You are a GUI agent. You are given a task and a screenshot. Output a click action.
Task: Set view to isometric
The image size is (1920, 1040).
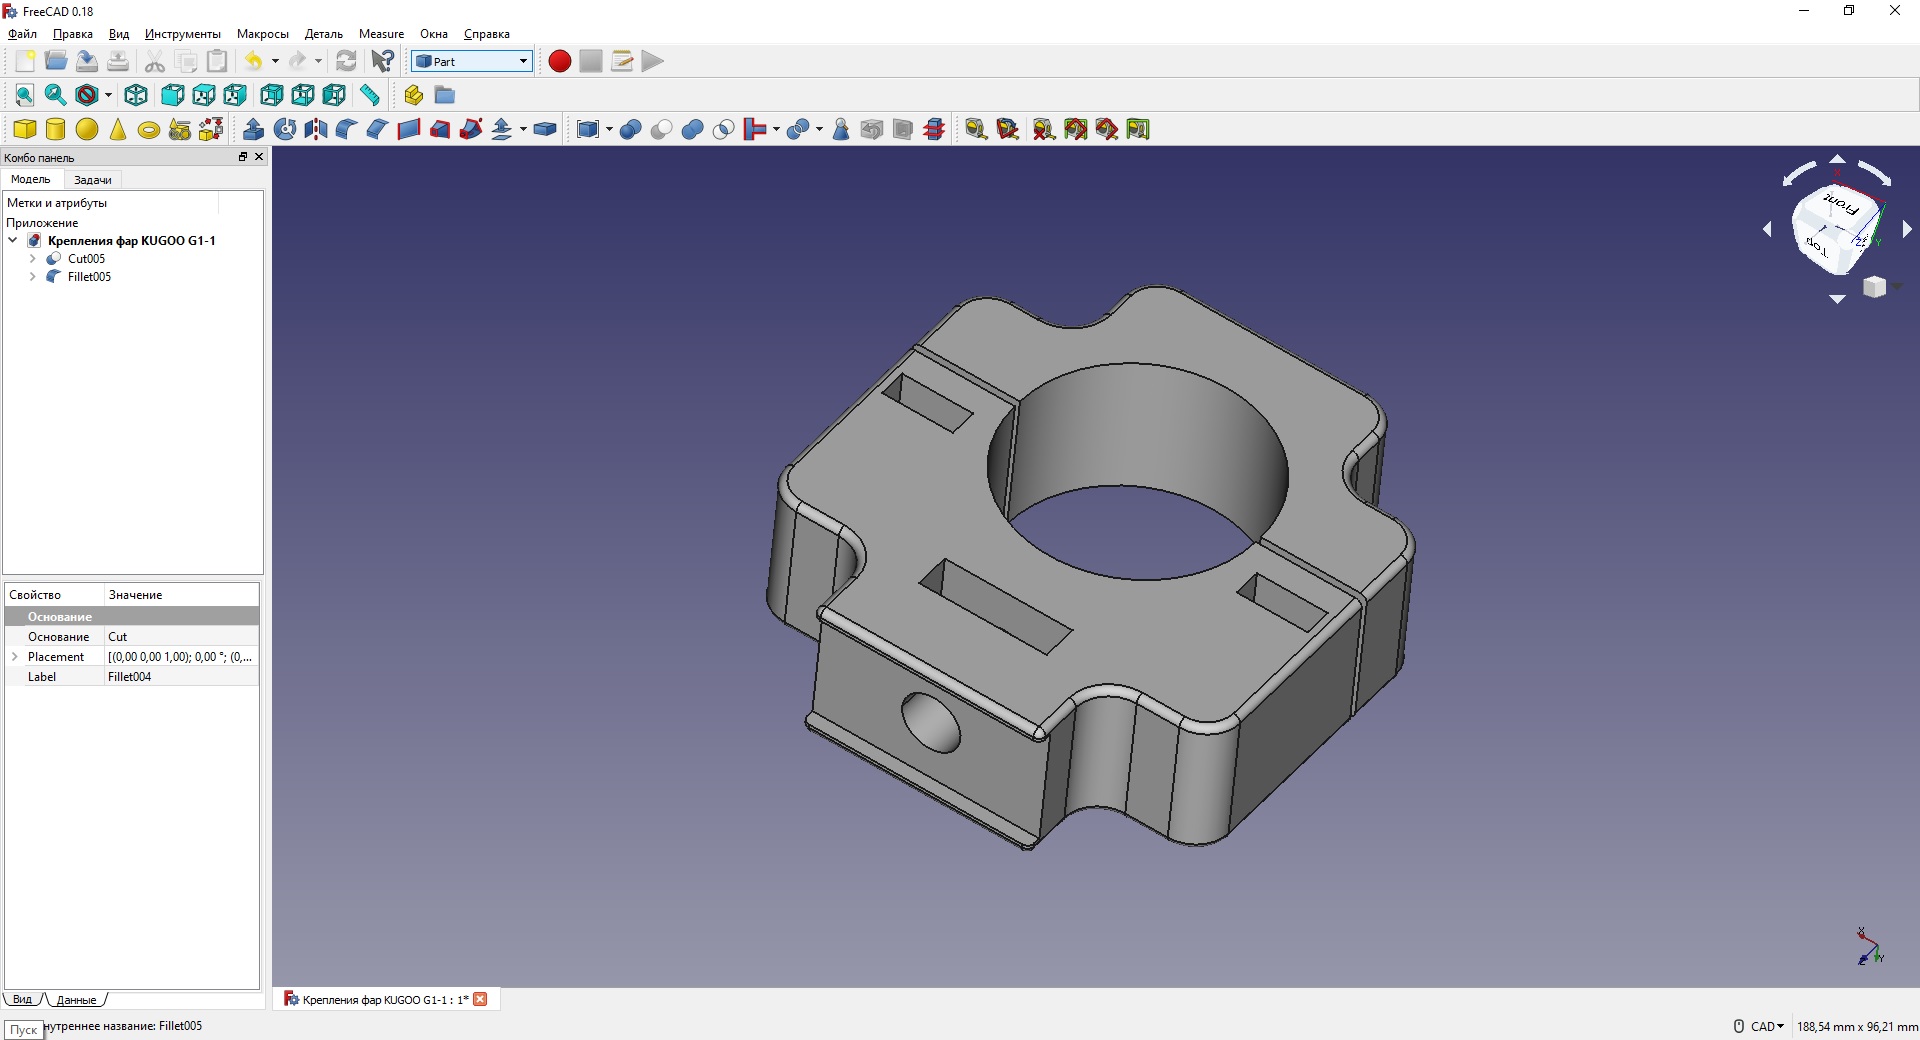click(136, 95)
